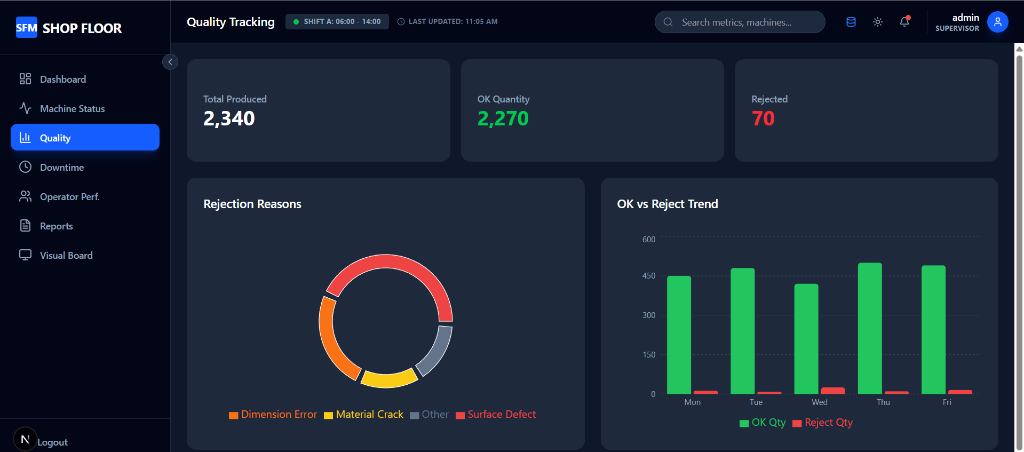Click the Dimension Error legend swatch
1024x452 pixels.
pos(234,415)
